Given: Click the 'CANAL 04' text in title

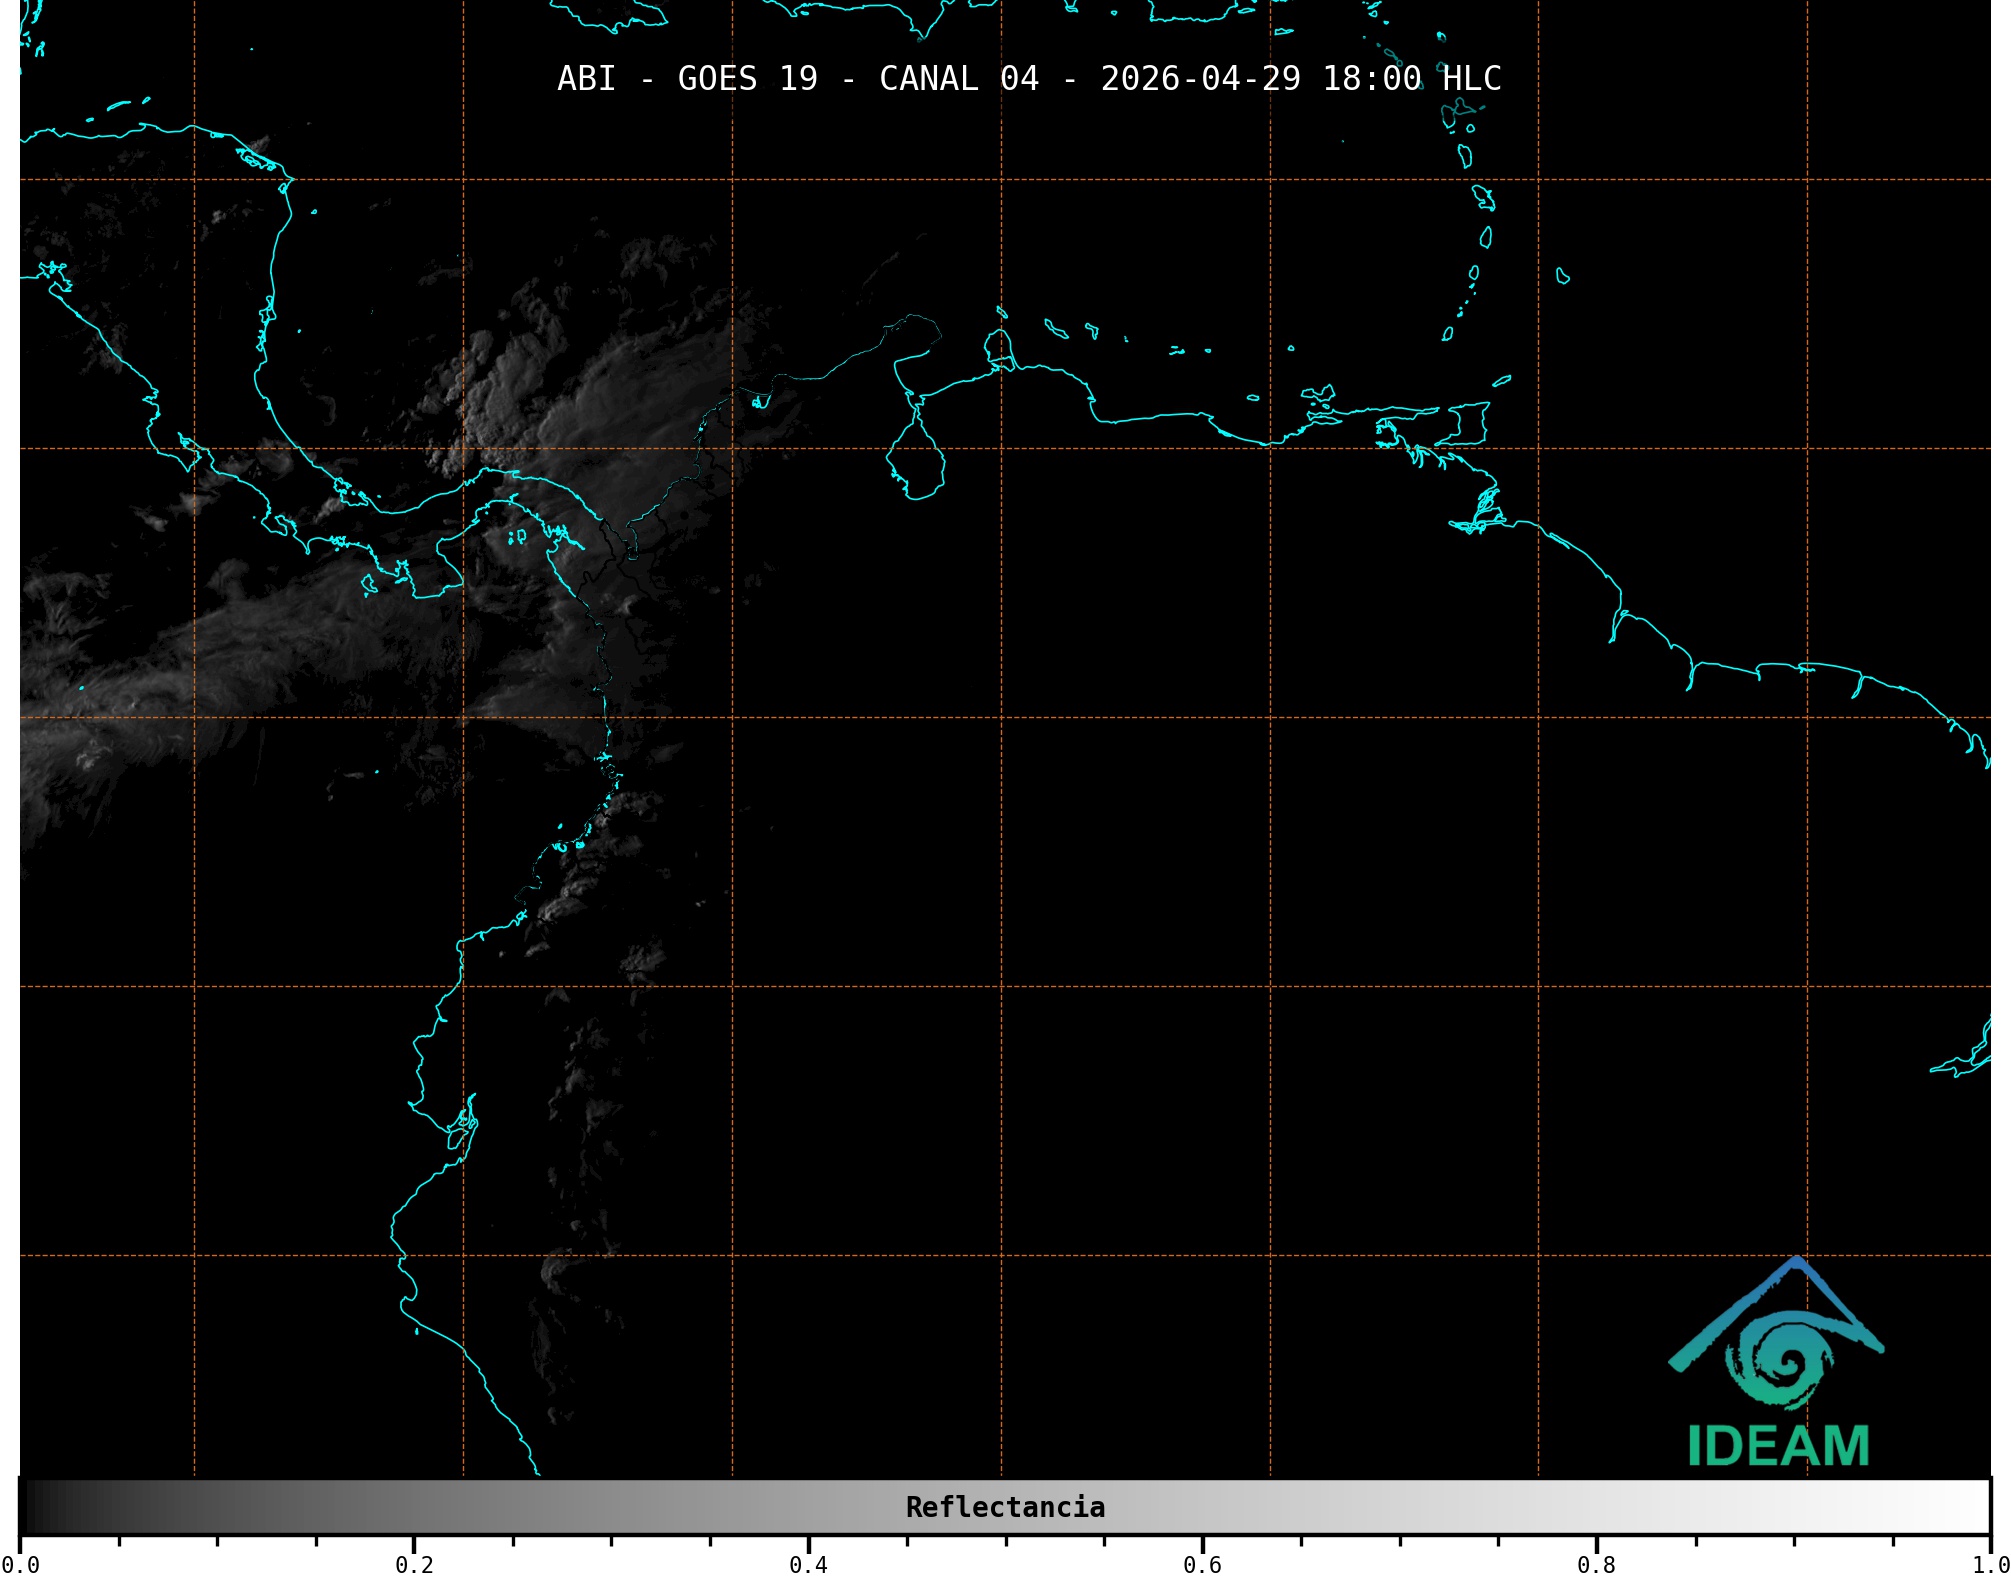Looking at the screenshot, I should [958, 79].
